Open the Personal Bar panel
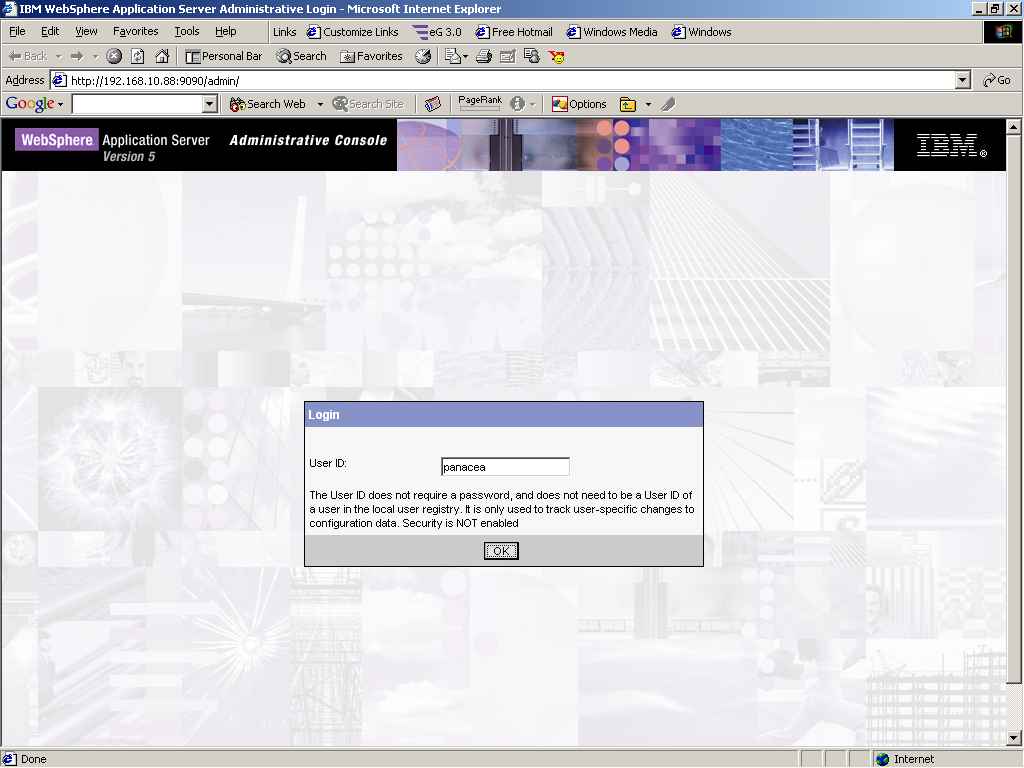 pos(224,56)
